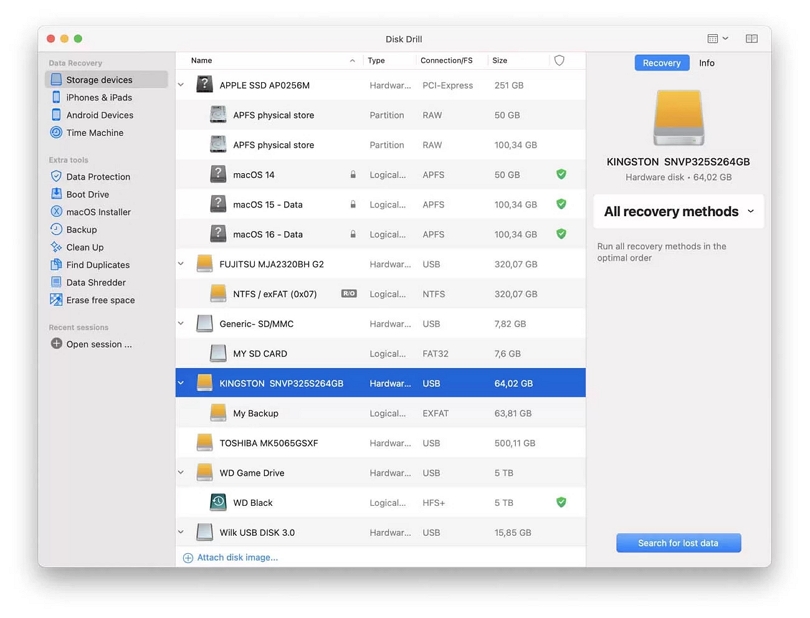Open Time Machine recovery
Image resolution: width=810 pixels, height=618 pixels.
pos(95,133)
